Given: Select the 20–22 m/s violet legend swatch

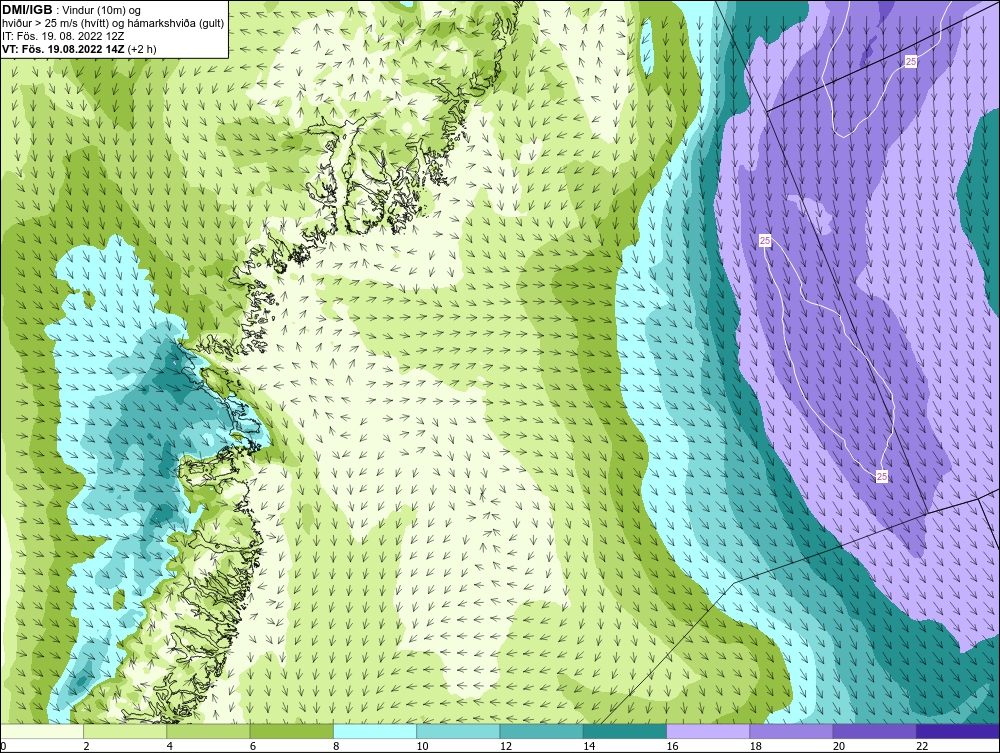Looking at the screenshot, I should click(875, 731).
